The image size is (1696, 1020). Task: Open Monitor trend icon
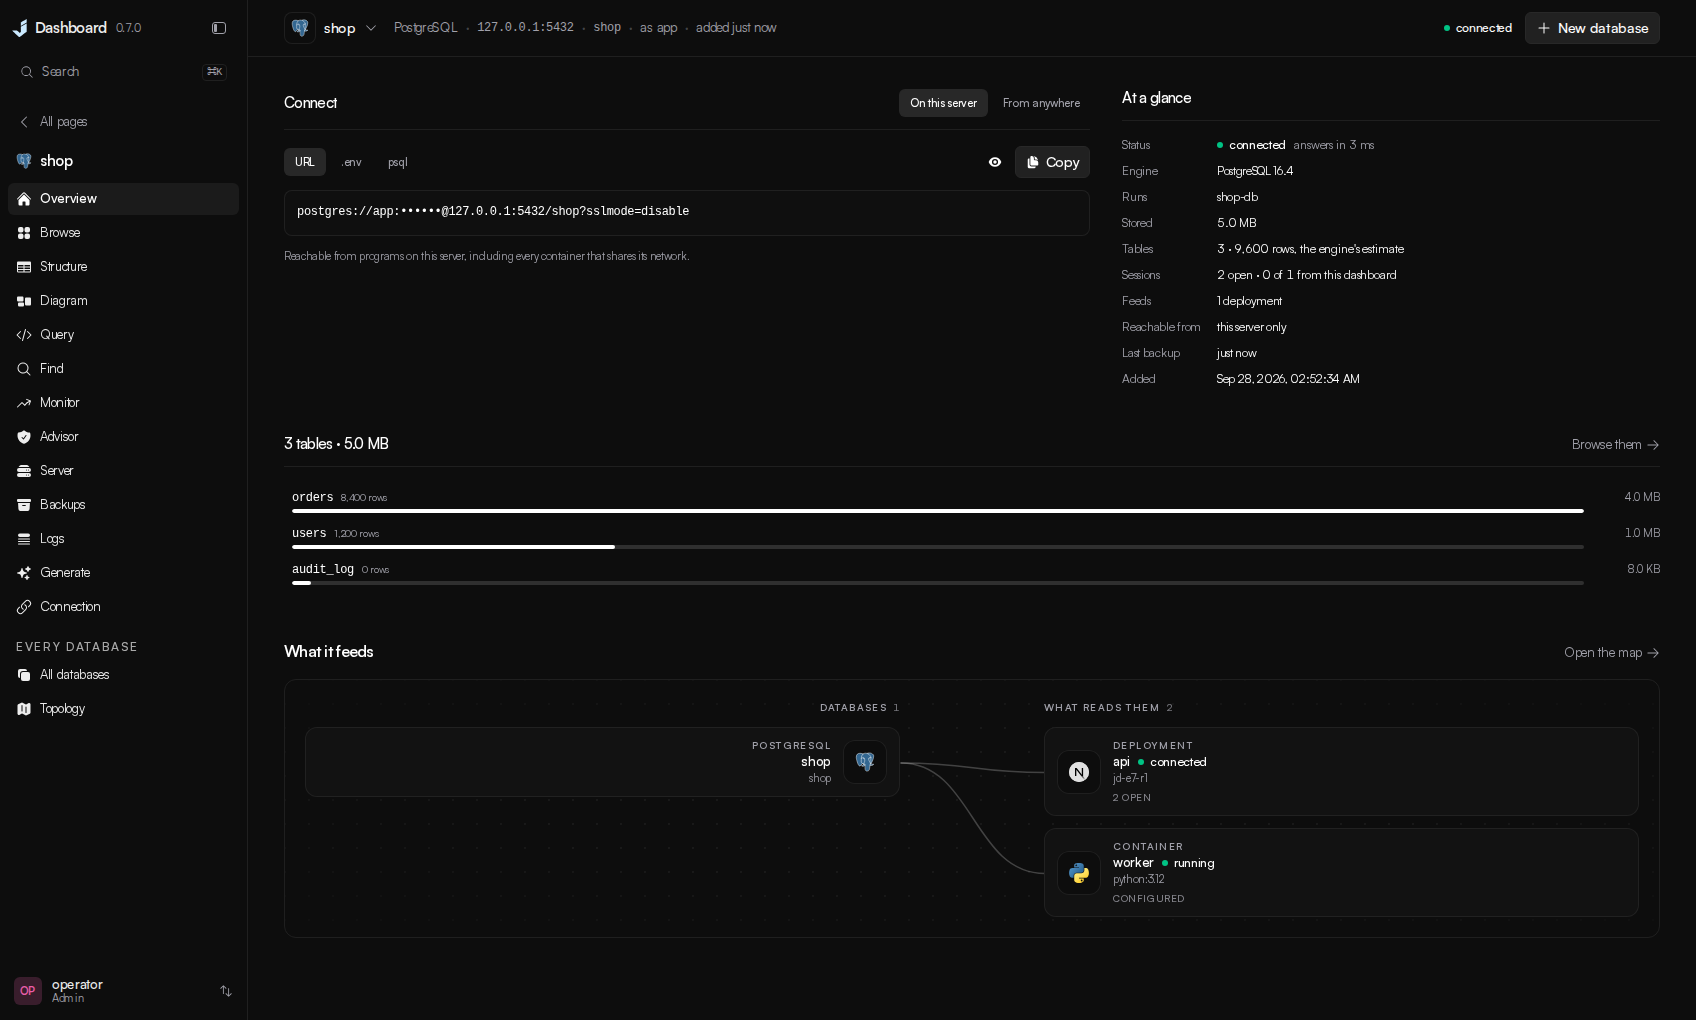24,403
